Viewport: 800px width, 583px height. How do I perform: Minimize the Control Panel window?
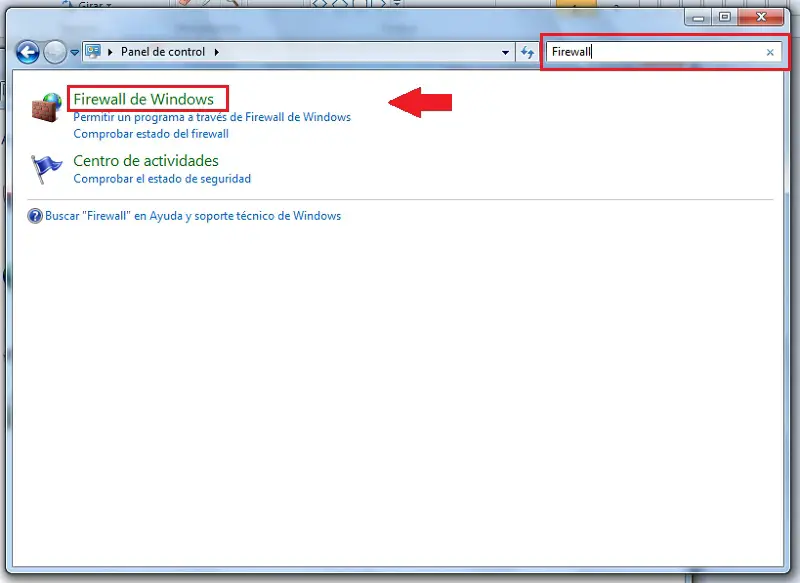[x=698, y=17]
